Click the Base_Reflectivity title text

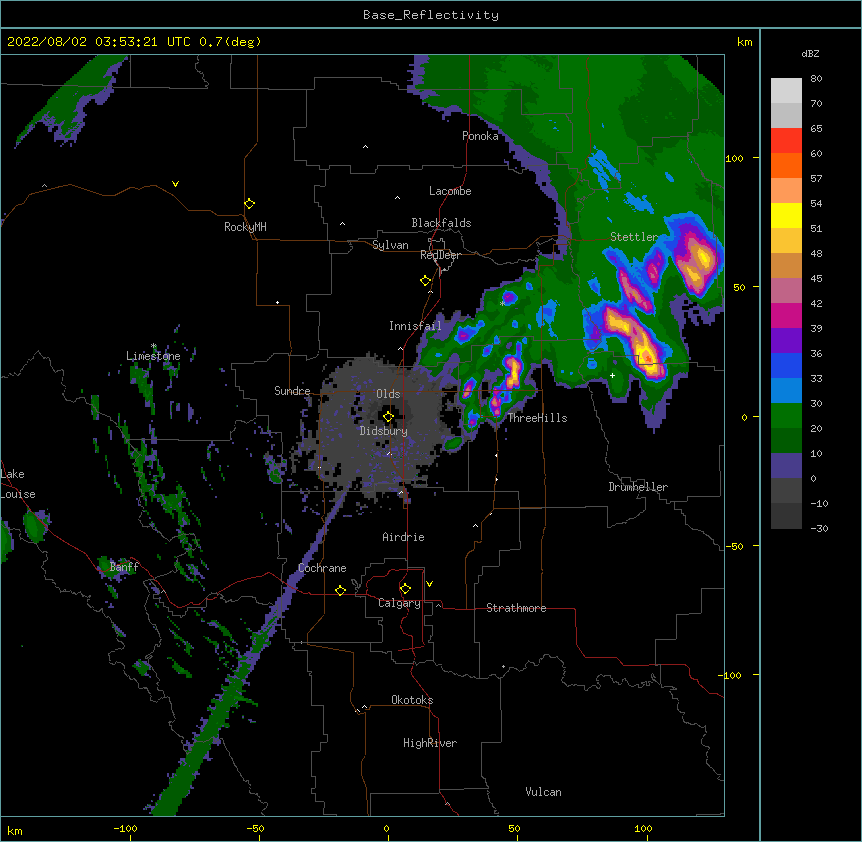tap(431, 15)
